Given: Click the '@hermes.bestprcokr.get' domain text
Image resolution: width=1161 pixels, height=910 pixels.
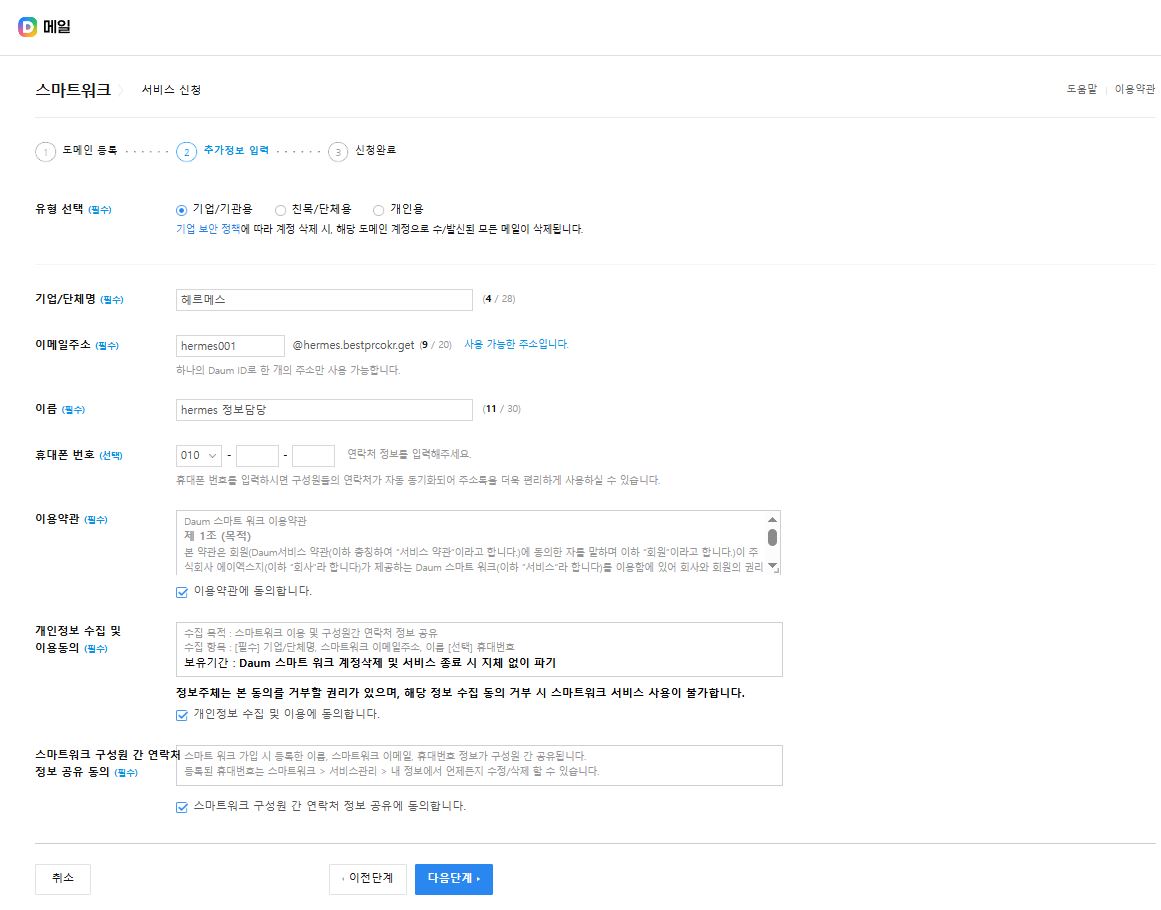Looking at the screenshot, I should pos(353,345).
